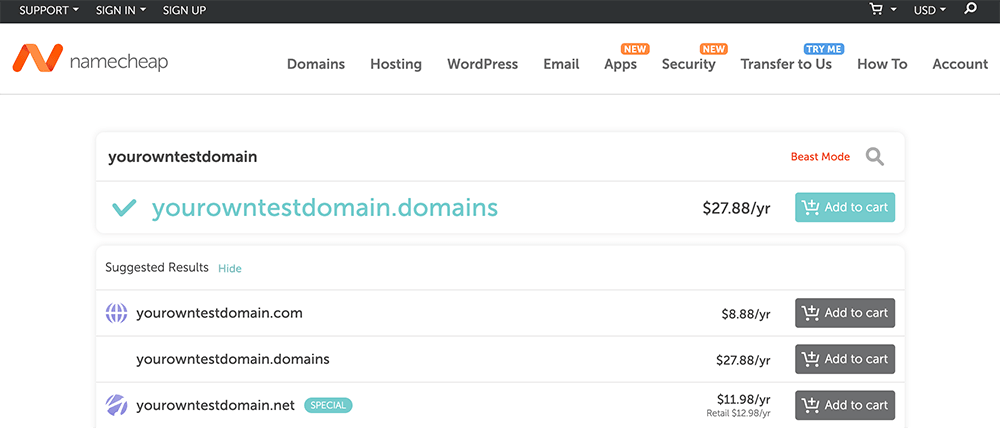Open the WordPress menu
Viewport: 1000px width, 428px height.
(483, 64)
